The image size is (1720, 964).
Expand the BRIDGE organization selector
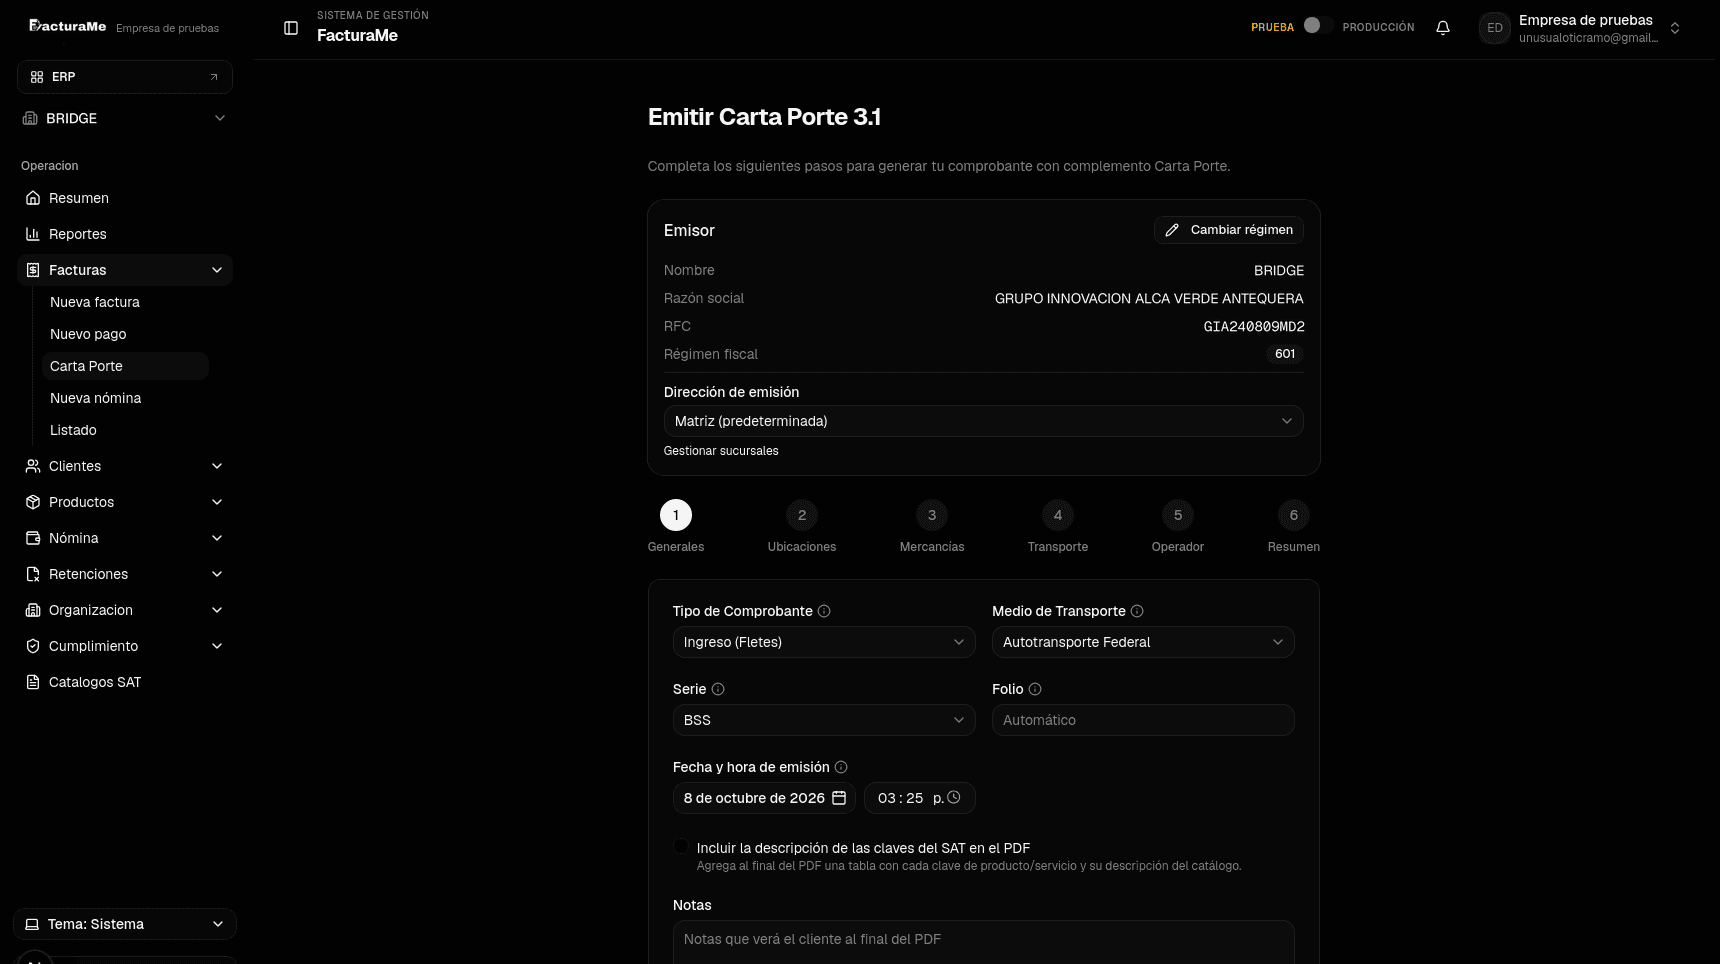click(x=125, y=118)
